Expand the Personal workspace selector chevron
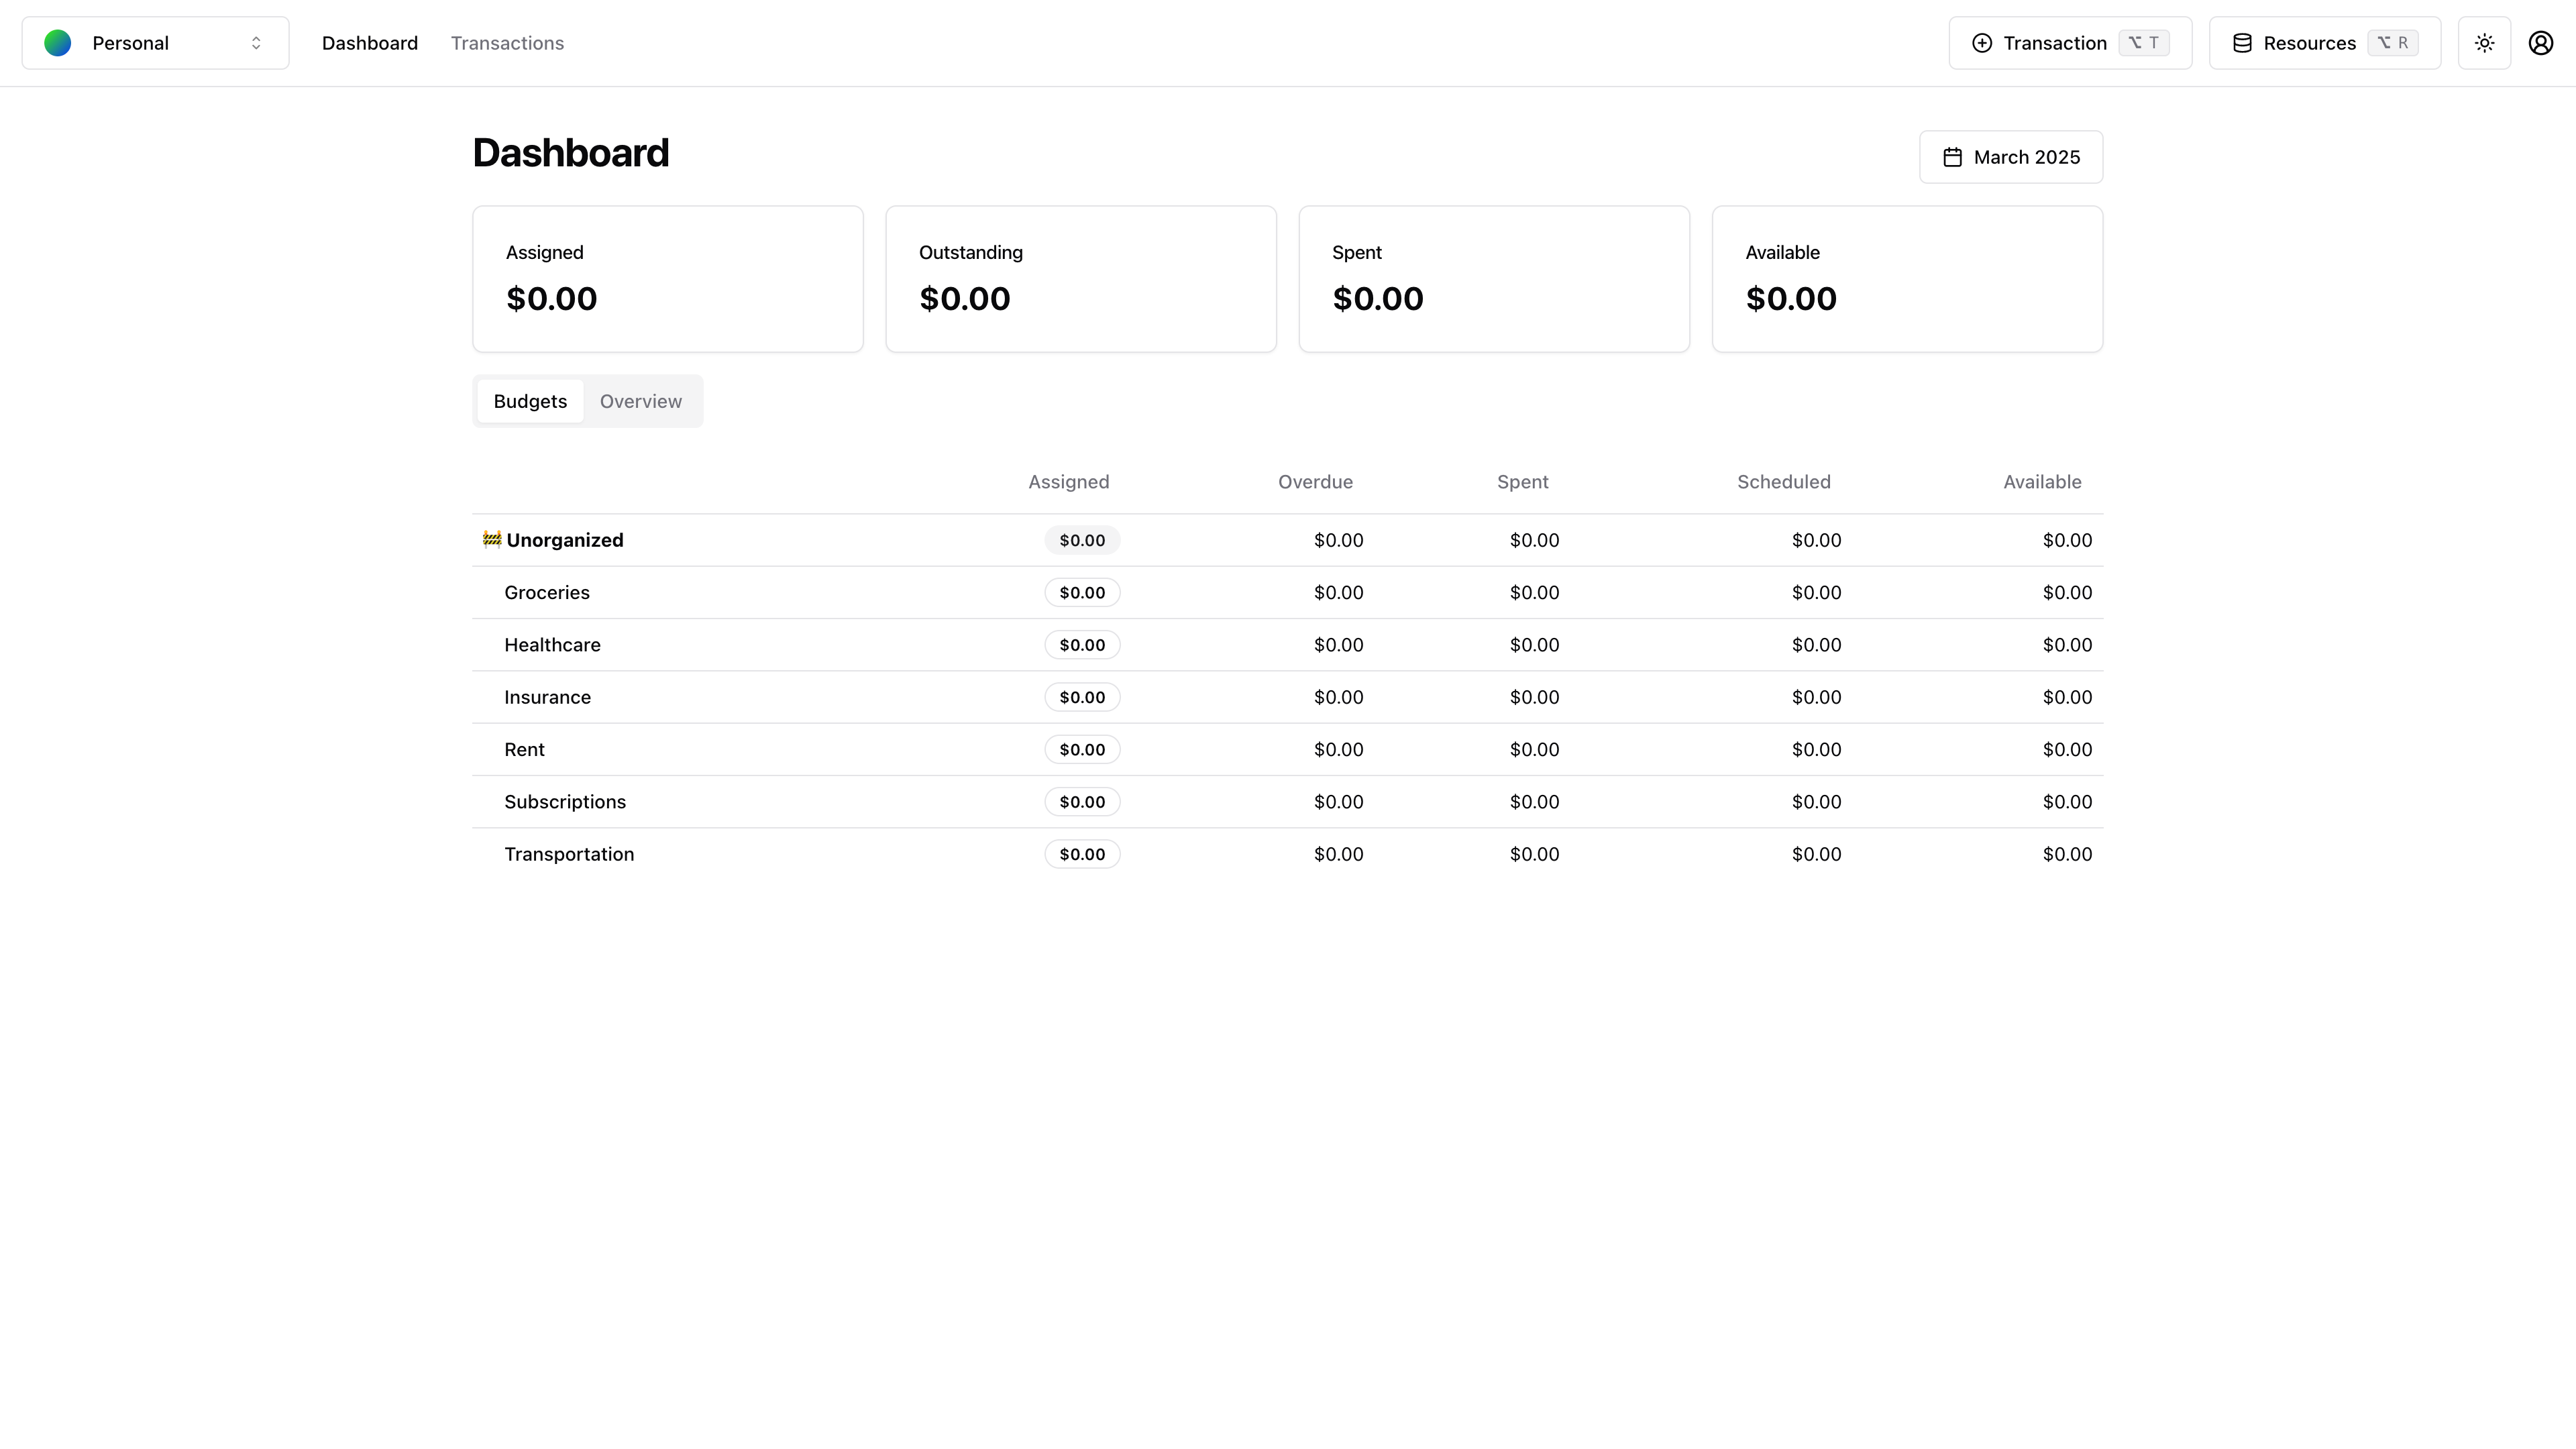 [x=256, y=43]
